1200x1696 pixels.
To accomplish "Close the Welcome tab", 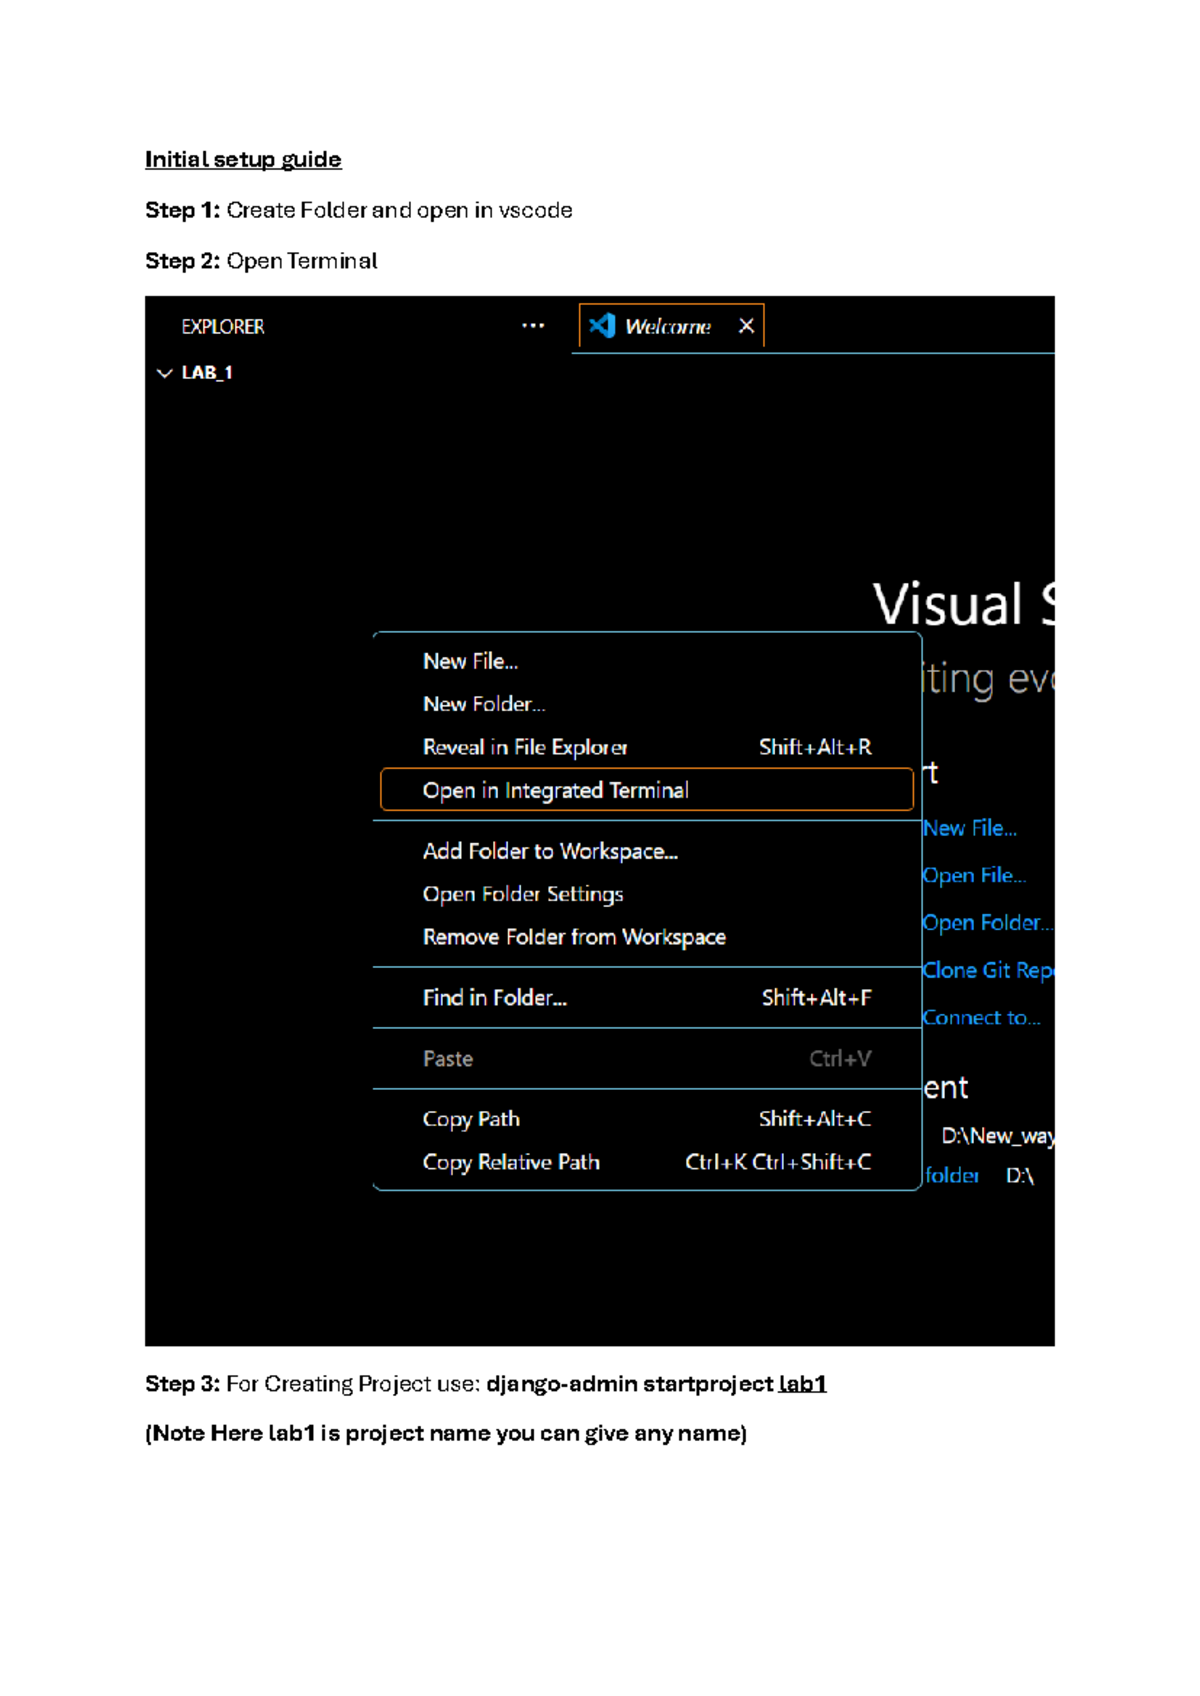I will (746, 326).
